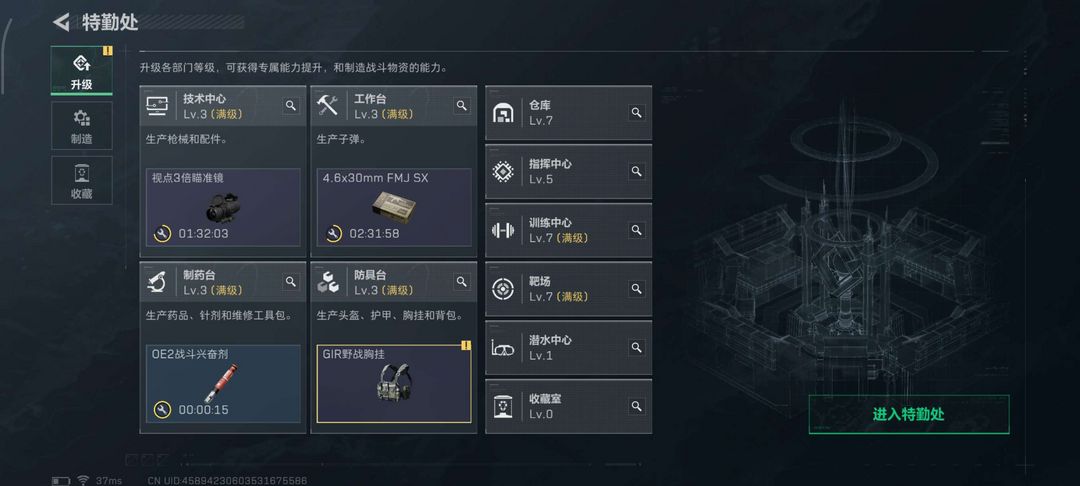Click the magnifier icon for 潜水中心
Viewport: 1080px width, 486px height.
coord(636,348)
